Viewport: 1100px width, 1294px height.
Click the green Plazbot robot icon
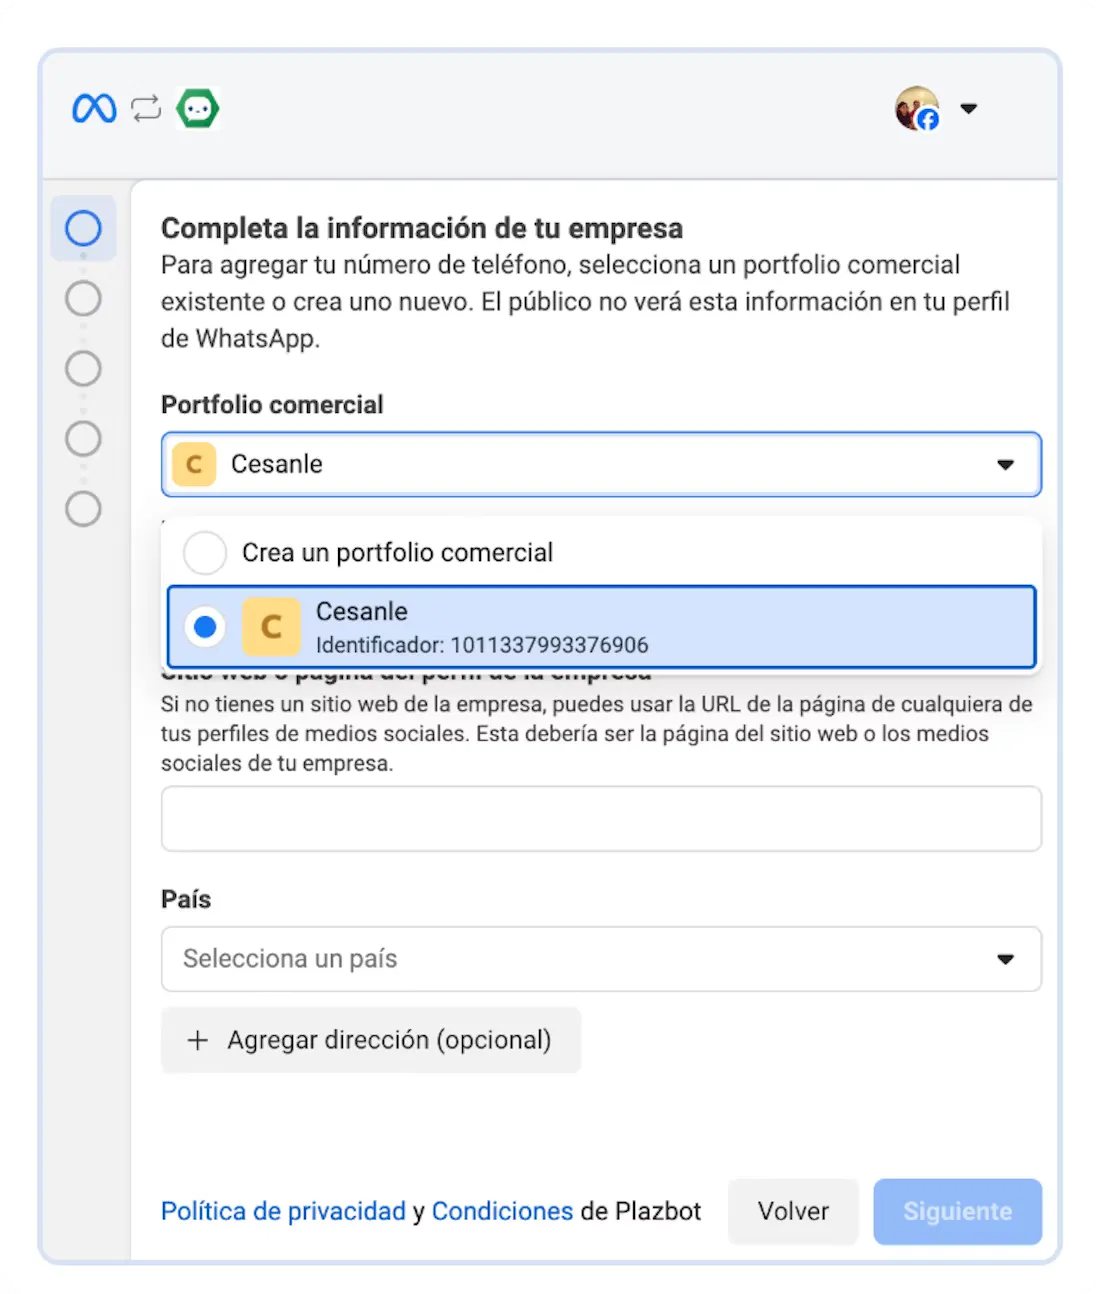pos(197,108)
